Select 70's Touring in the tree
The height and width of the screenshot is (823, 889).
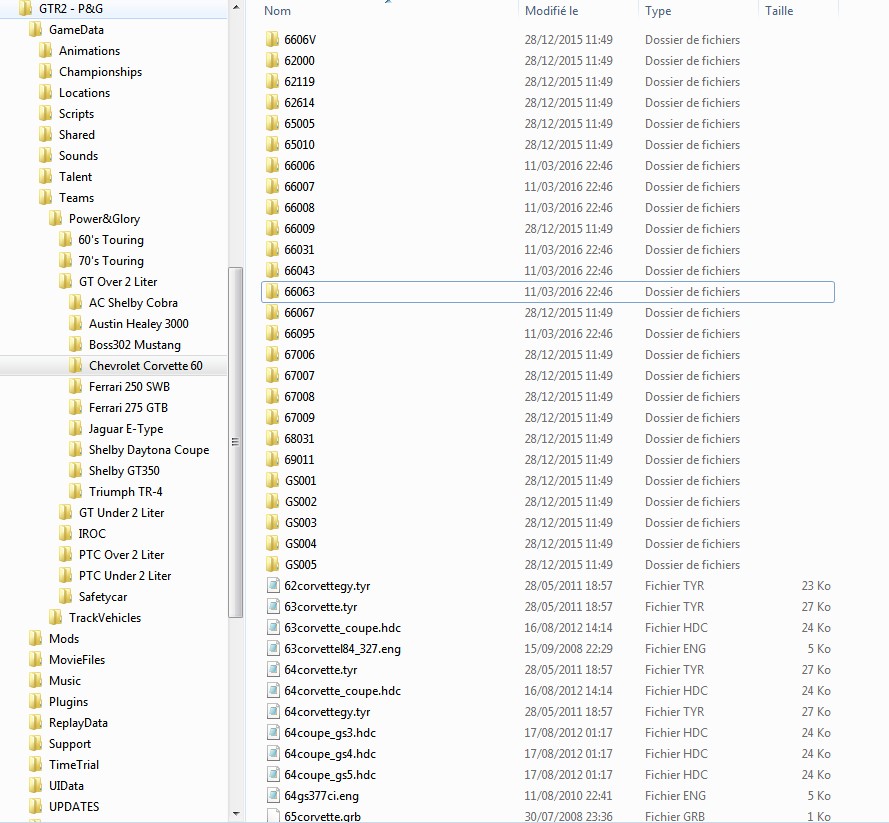point(111,261)
